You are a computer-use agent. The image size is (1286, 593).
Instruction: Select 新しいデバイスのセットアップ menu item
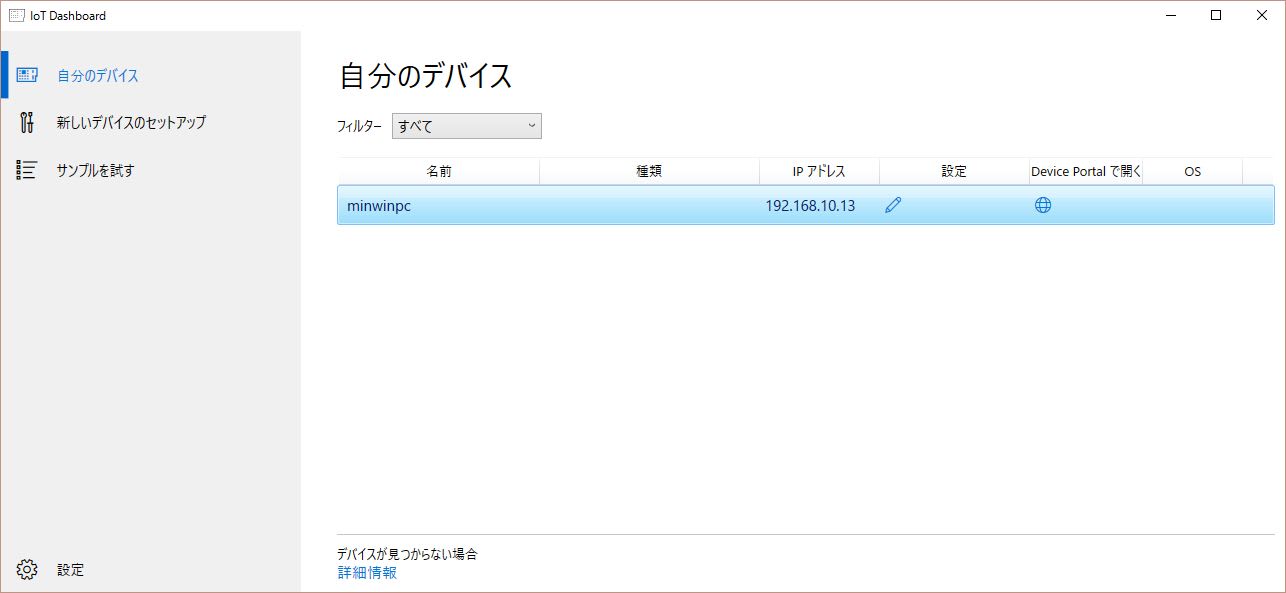pyautogui.click(x=131, y=122)
